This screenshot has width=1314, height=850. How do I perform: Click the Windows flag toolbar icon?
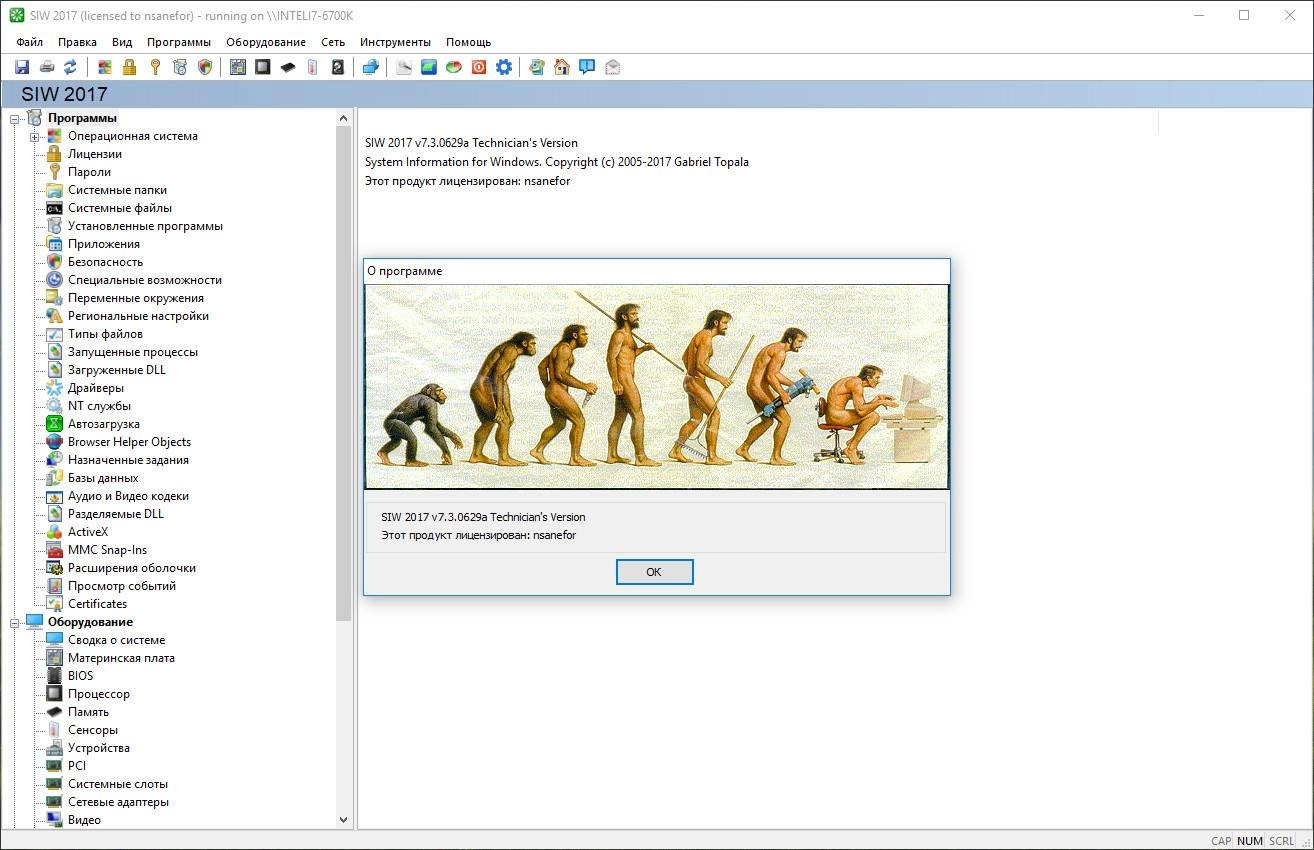click(x=104, y=67)
